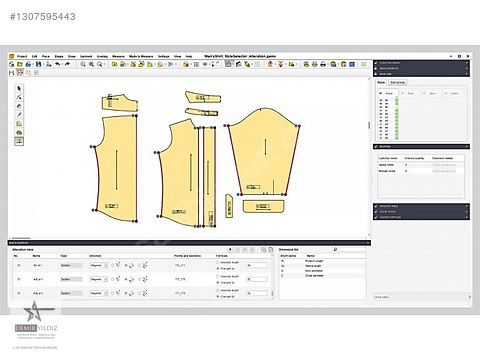Switch to the Size group tab
The height and width of the screenshot is (360, 480).
(x=398, y=82)
